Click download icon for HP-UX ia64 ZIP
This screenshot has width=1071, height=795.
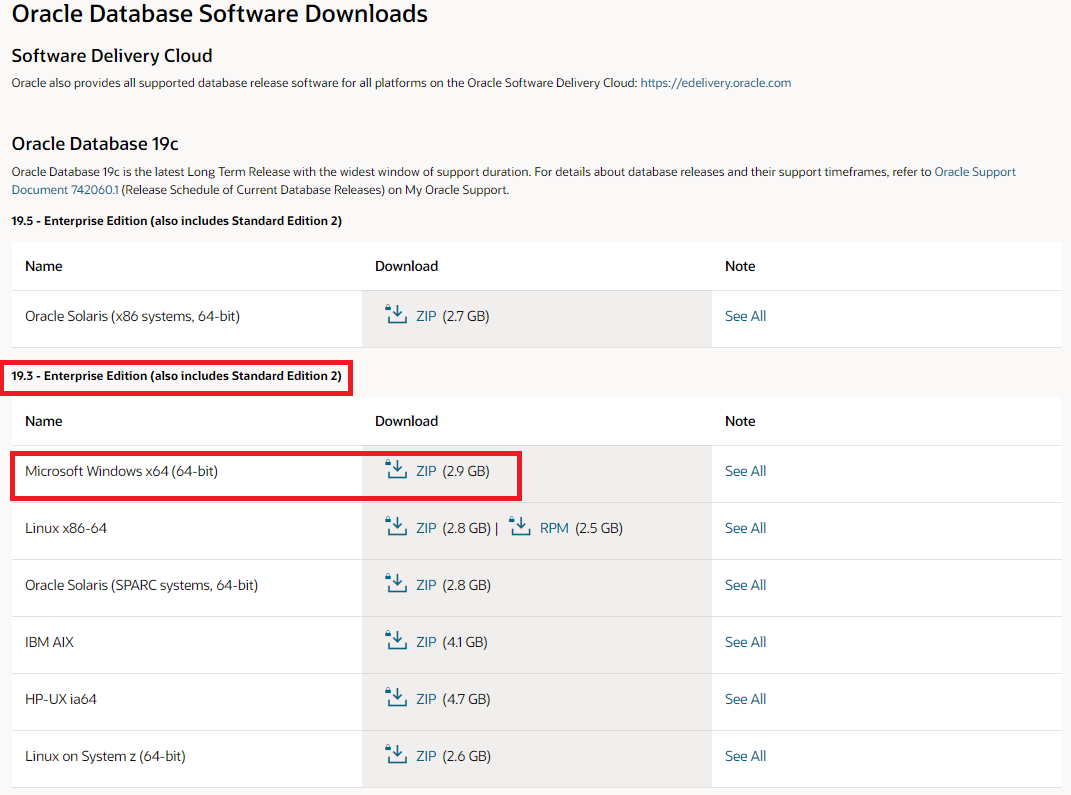coord(396,697)
